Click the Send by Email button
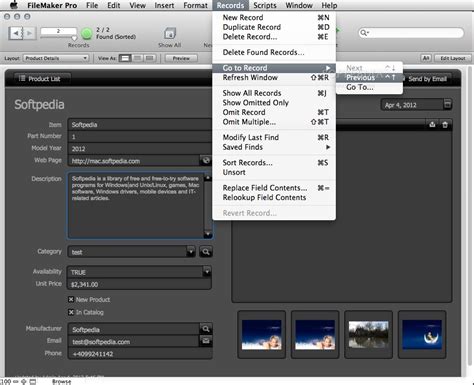The width and height of the screenshot is (474, 385). coord(427,79)
